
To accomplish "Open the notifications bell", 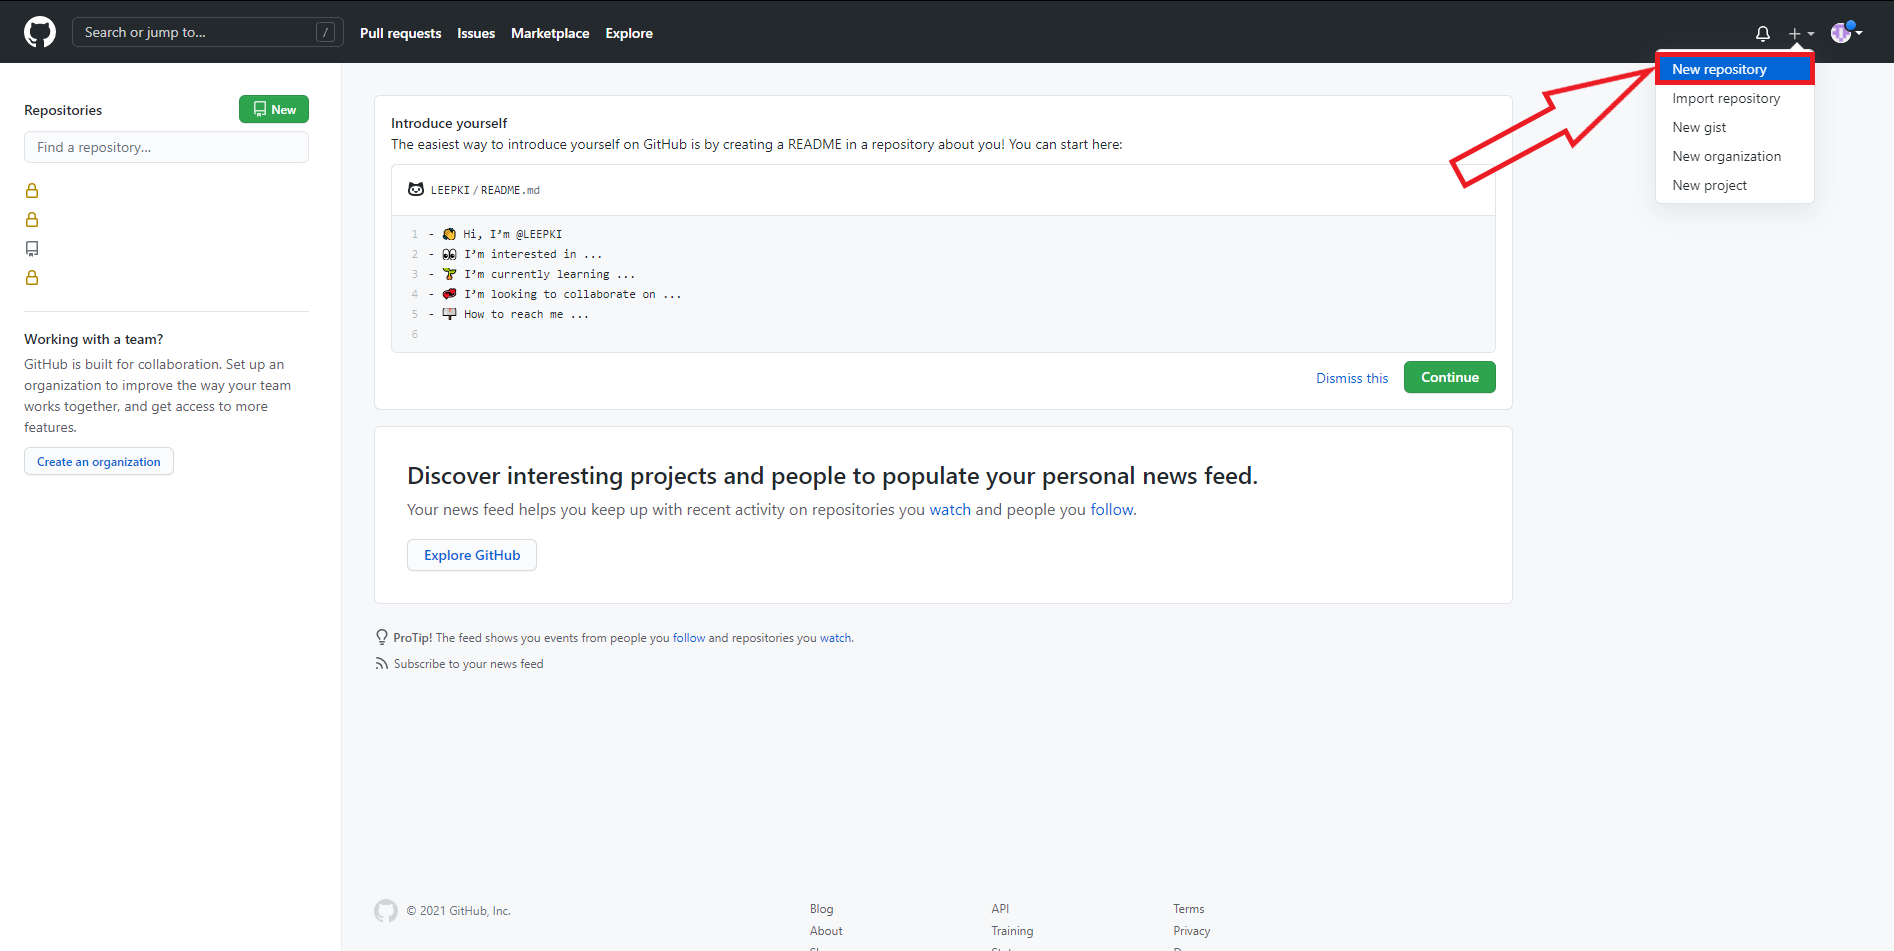I will click(1763, 33).
